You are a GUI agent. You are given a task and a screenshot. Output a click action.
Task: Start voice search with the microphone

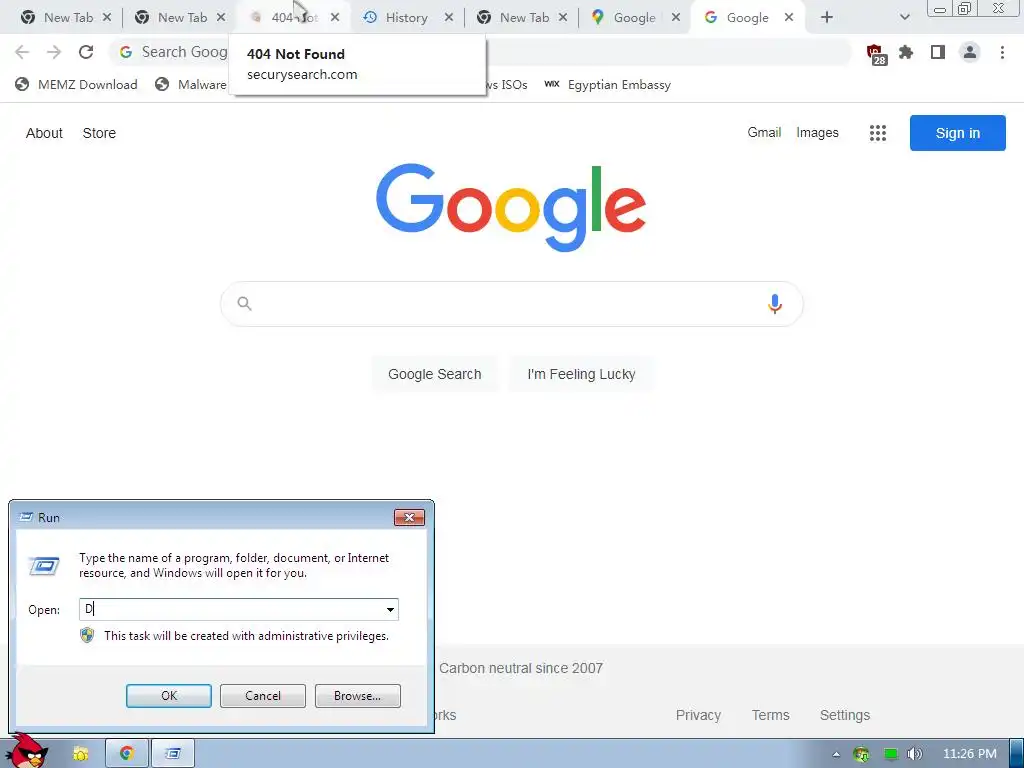(x=775, y=304)
